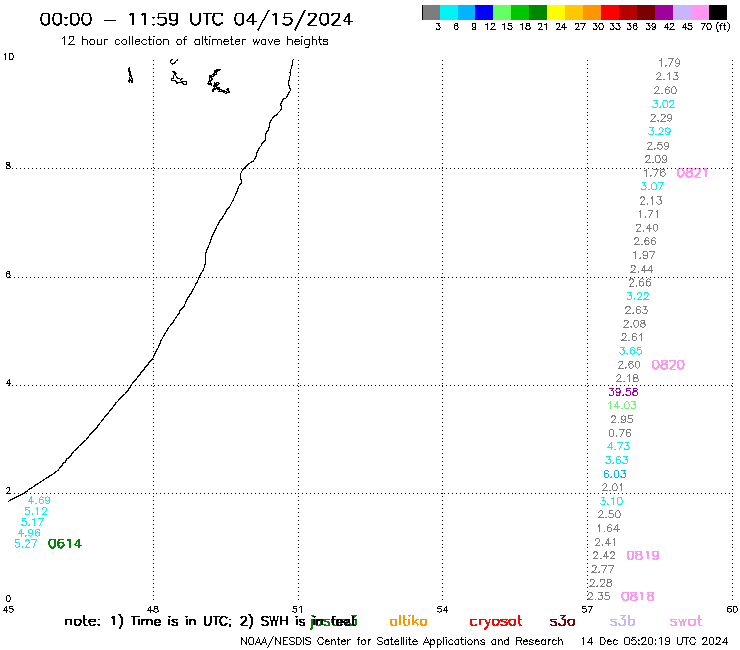740x650 pixels.
Task: Click the 0.76 wave height value
Action: click(x=620, y=433)
